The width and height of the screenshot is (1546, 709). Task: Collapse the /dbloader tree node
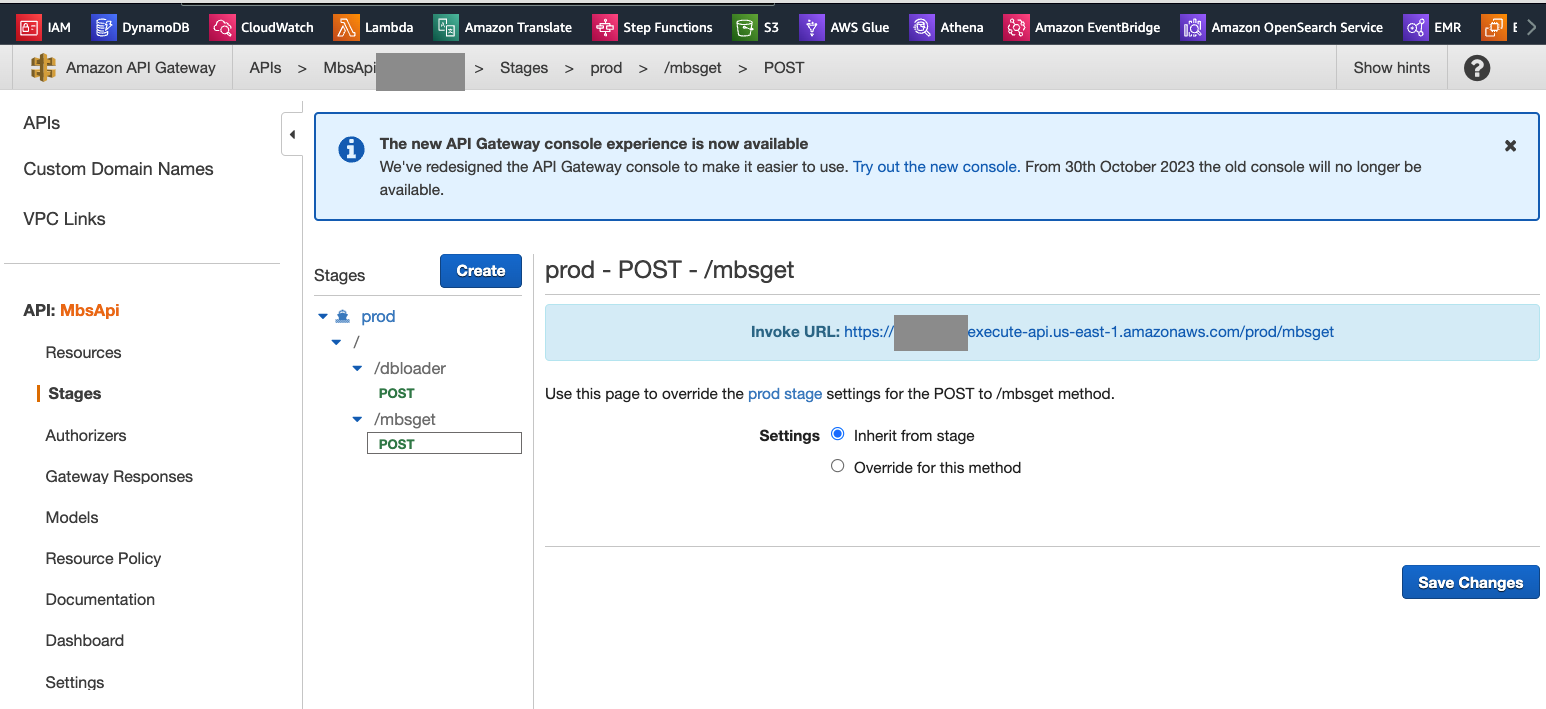click(x=357, y=369)
